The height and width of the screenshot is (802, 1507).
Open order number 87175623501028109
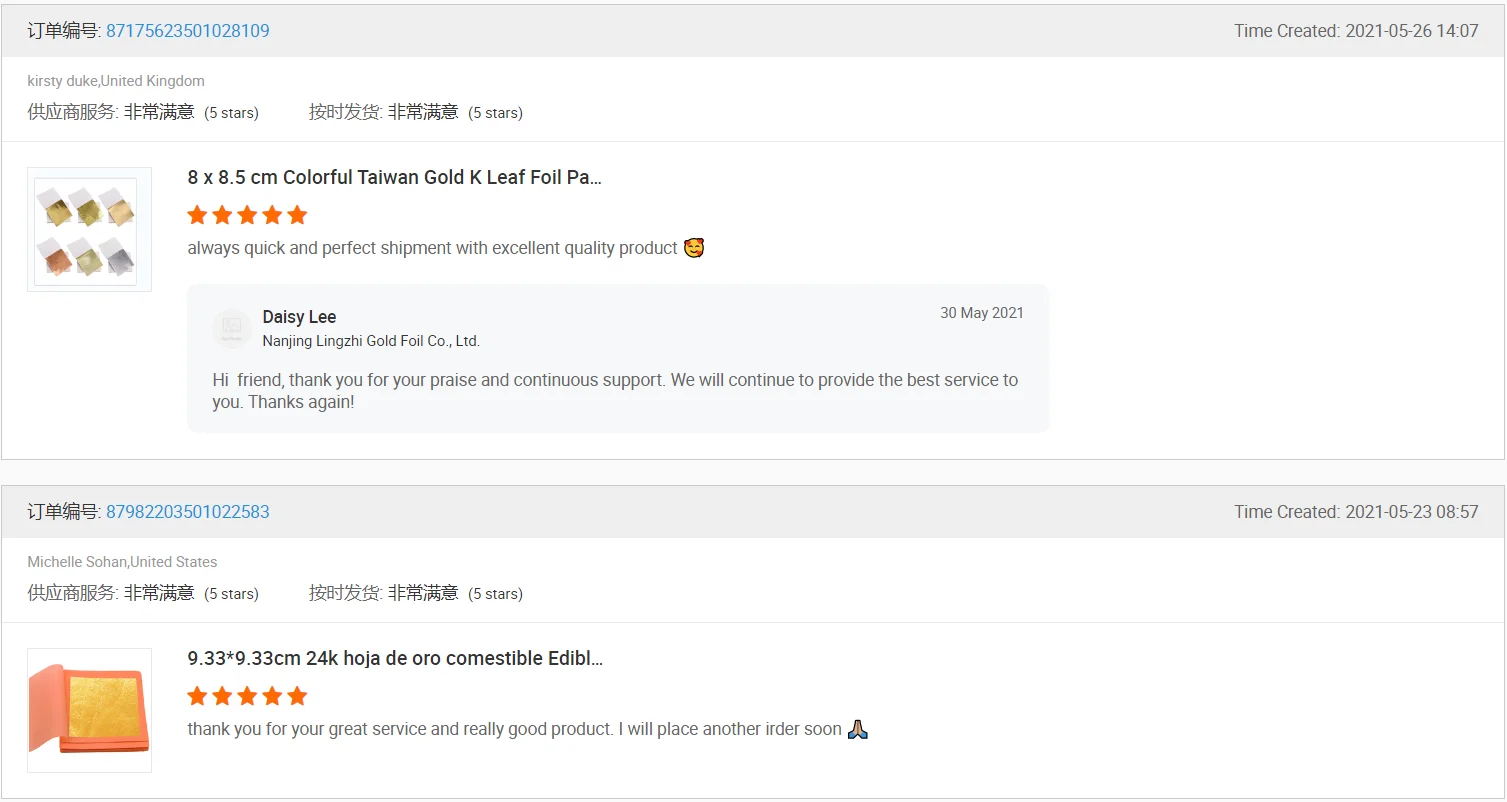pyautogui.click(x=187, y=31)
